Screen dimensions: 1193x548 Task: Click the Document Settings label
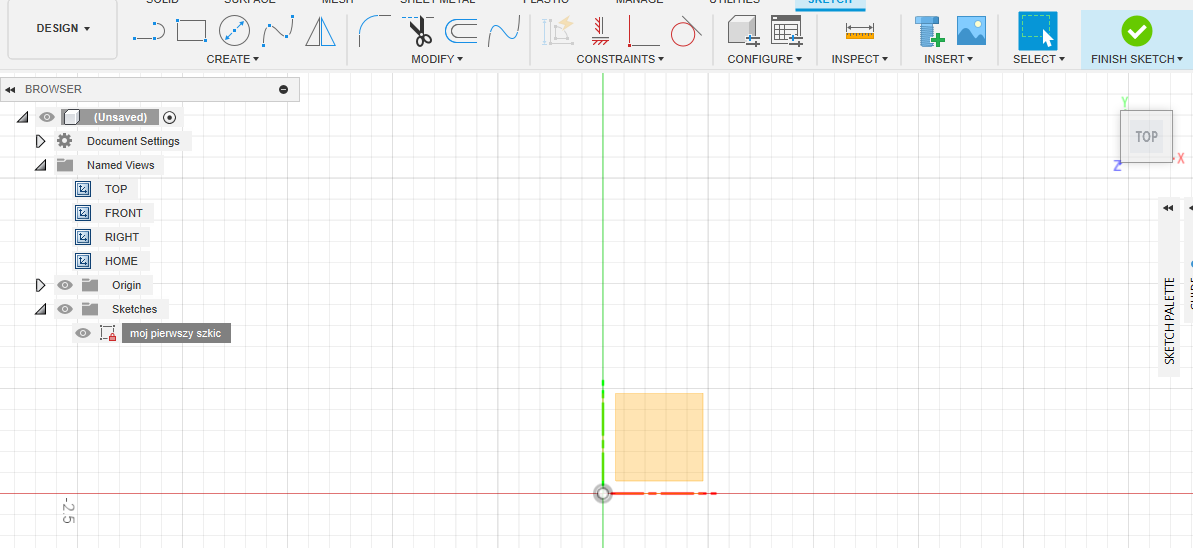pos(133,141)
